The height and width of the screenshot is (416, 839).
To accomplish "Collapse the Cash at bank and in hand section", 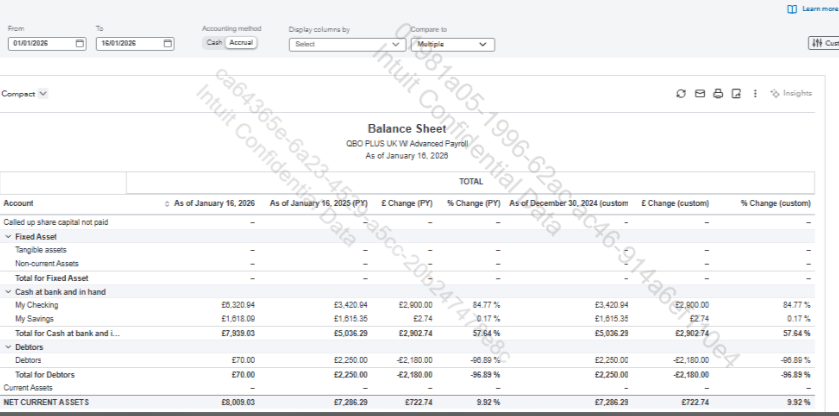I will [x=8, y=291].
